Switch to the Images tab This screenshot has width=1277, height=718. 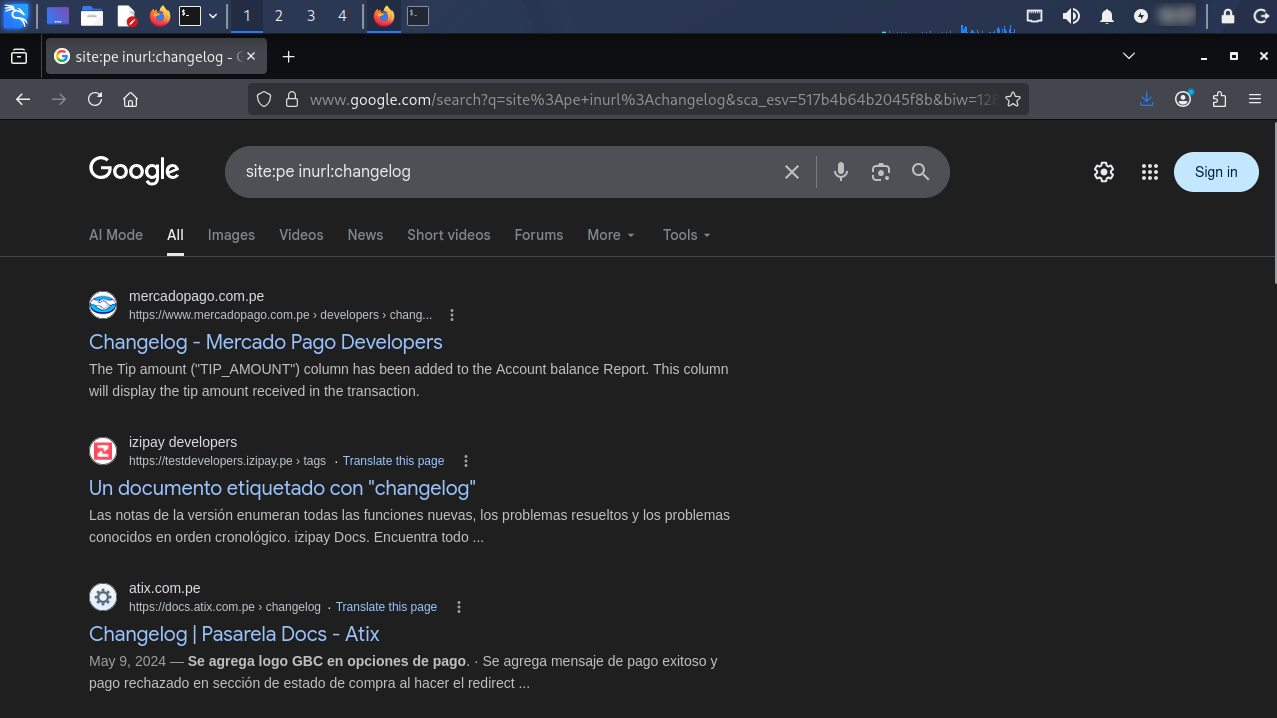coord(231,235)
